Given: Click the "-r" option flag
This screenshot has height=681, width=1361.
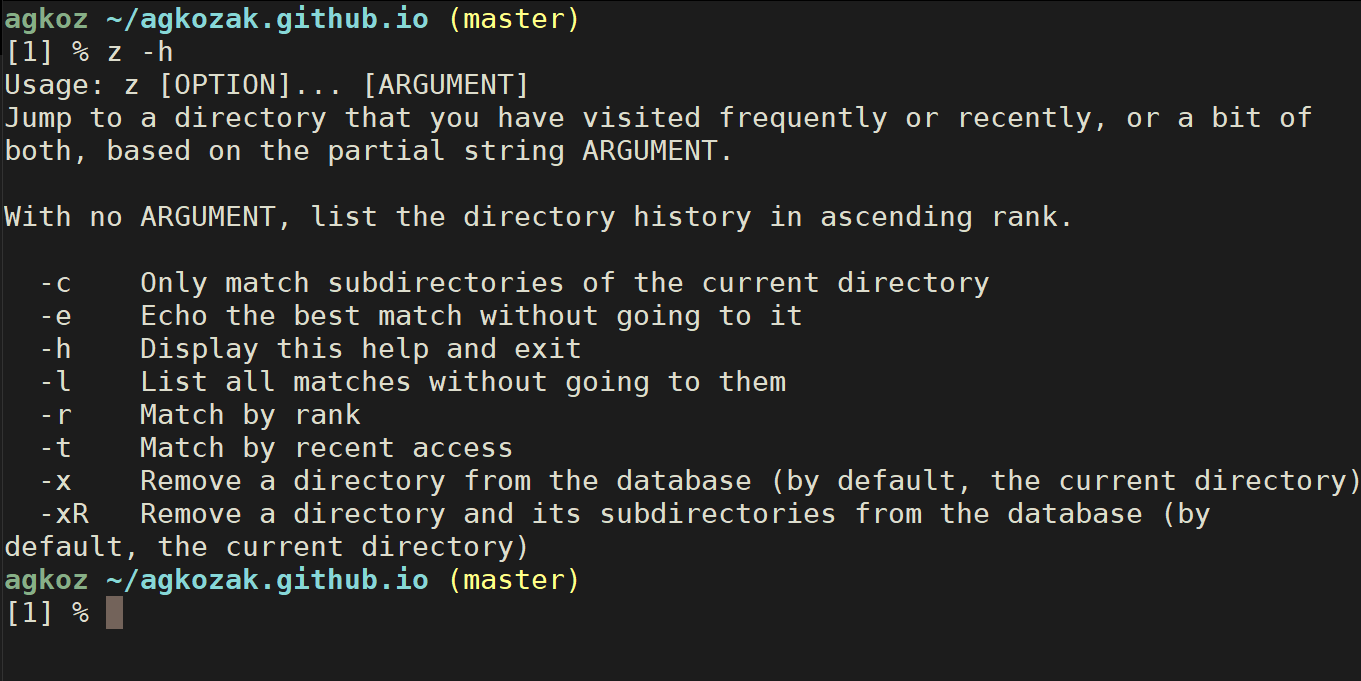Looking at the screenshot, I should coord(55,415).
